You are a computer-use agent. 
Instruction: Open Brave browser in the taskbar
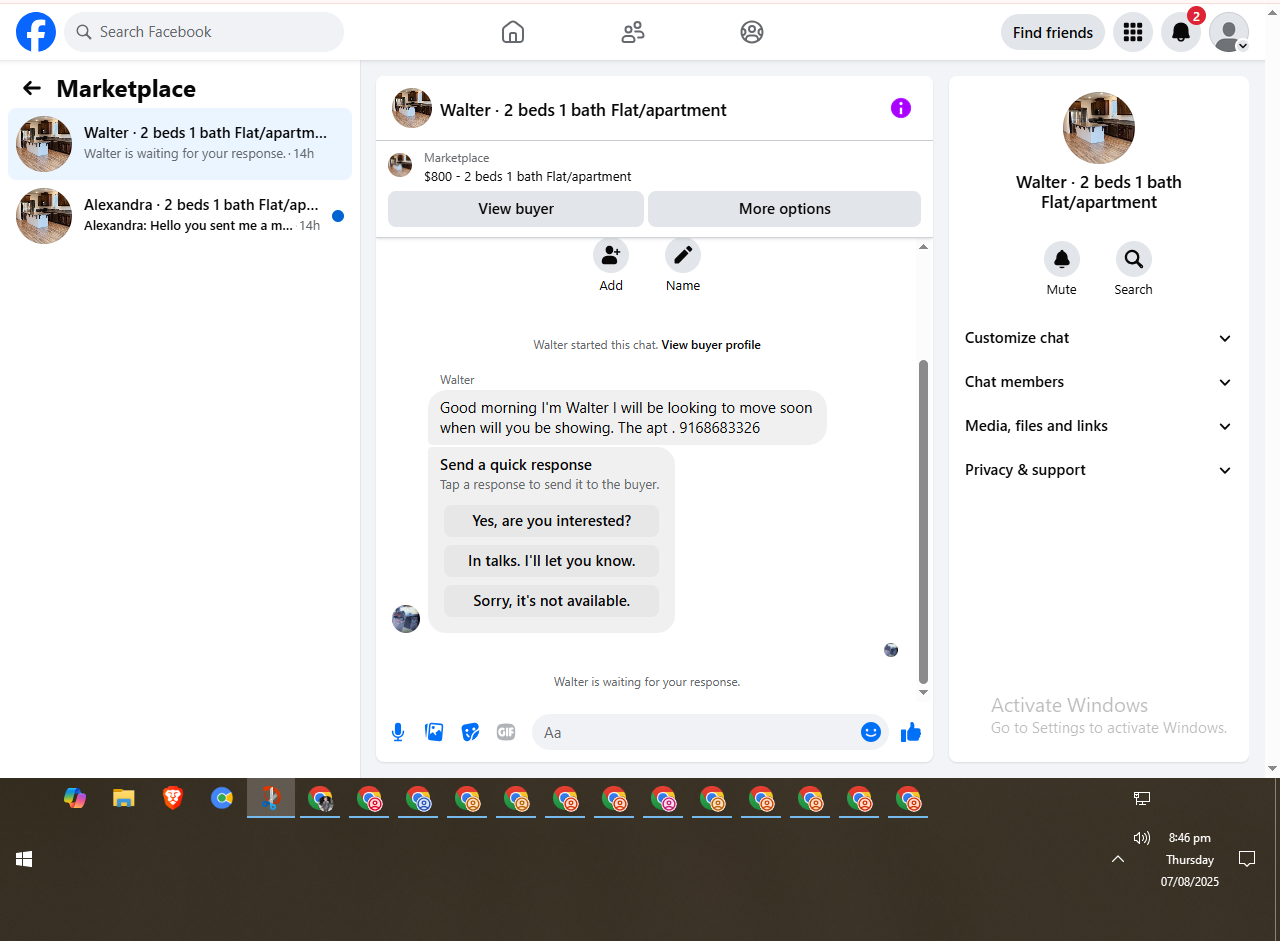pos(173,798)
